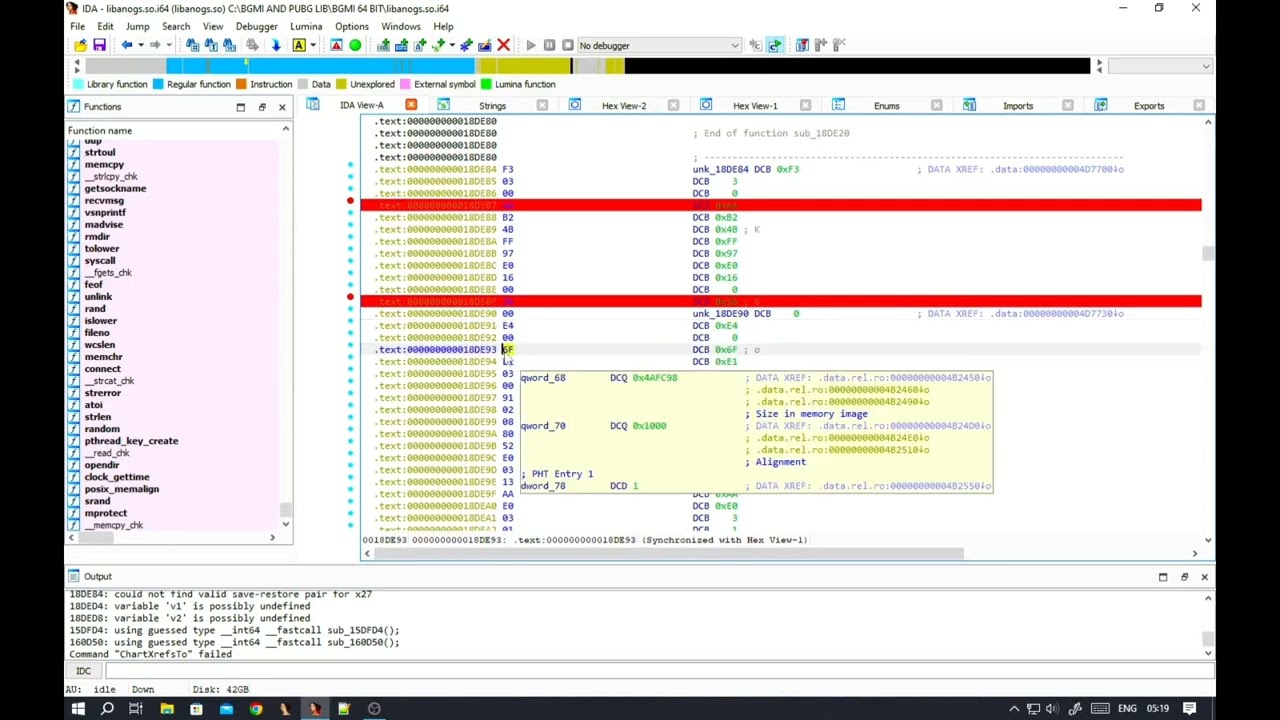The image size is (1280, 720).
Task: Close the Functions panel
Action: coord(282,107)
